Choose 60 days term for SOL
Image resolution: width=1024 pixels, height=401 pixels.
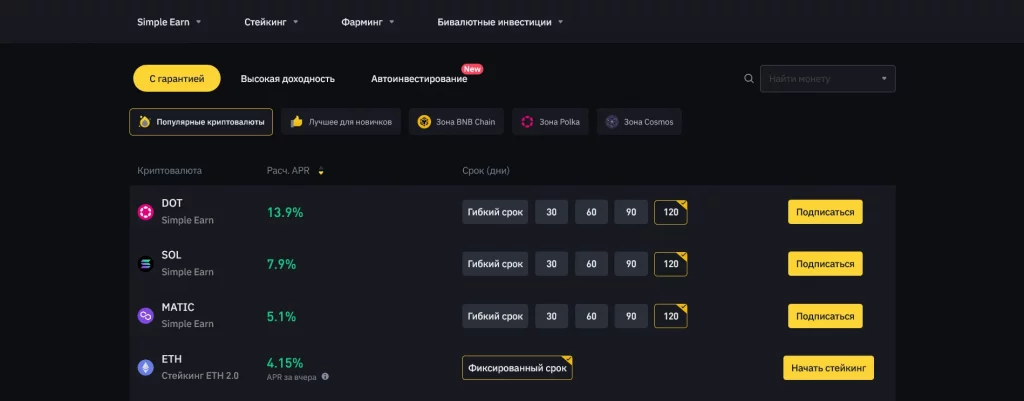pyautogui.click(x=591, y=264)
